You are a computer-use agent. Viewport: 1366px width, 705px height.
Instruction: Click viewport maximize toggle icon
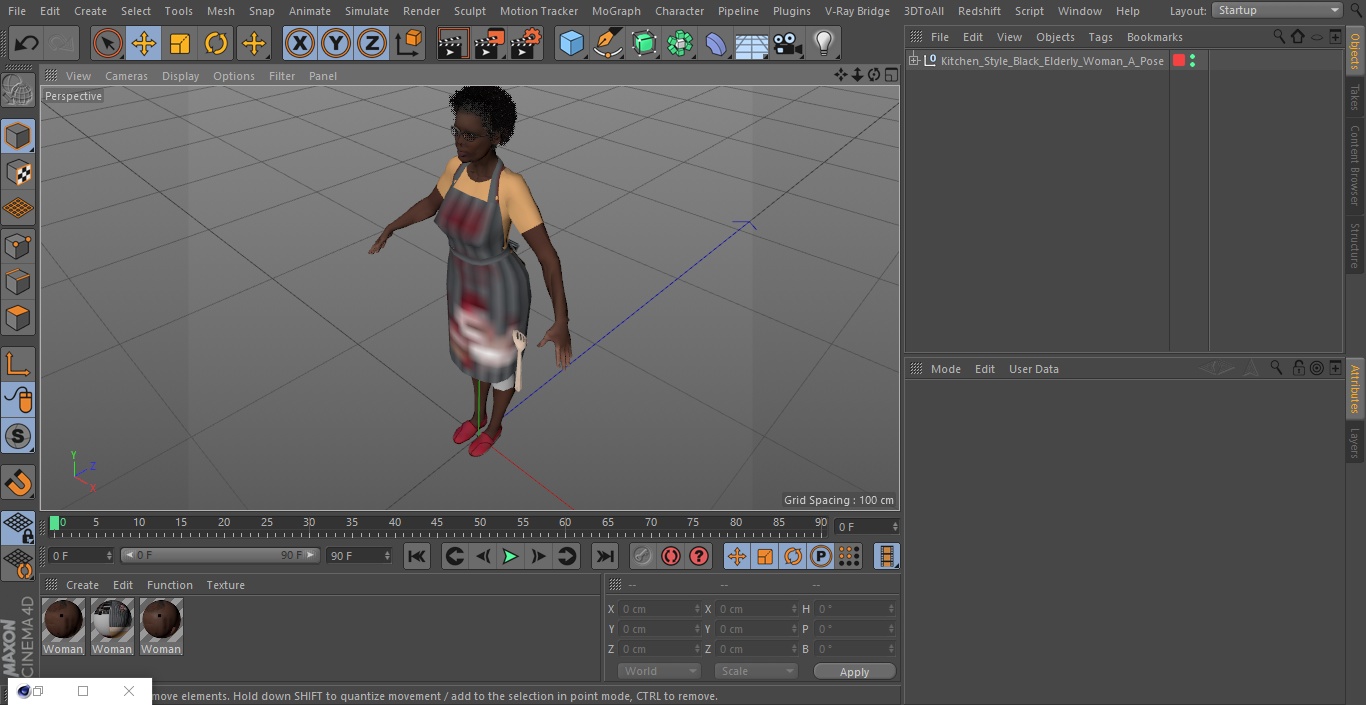(890, 75)
